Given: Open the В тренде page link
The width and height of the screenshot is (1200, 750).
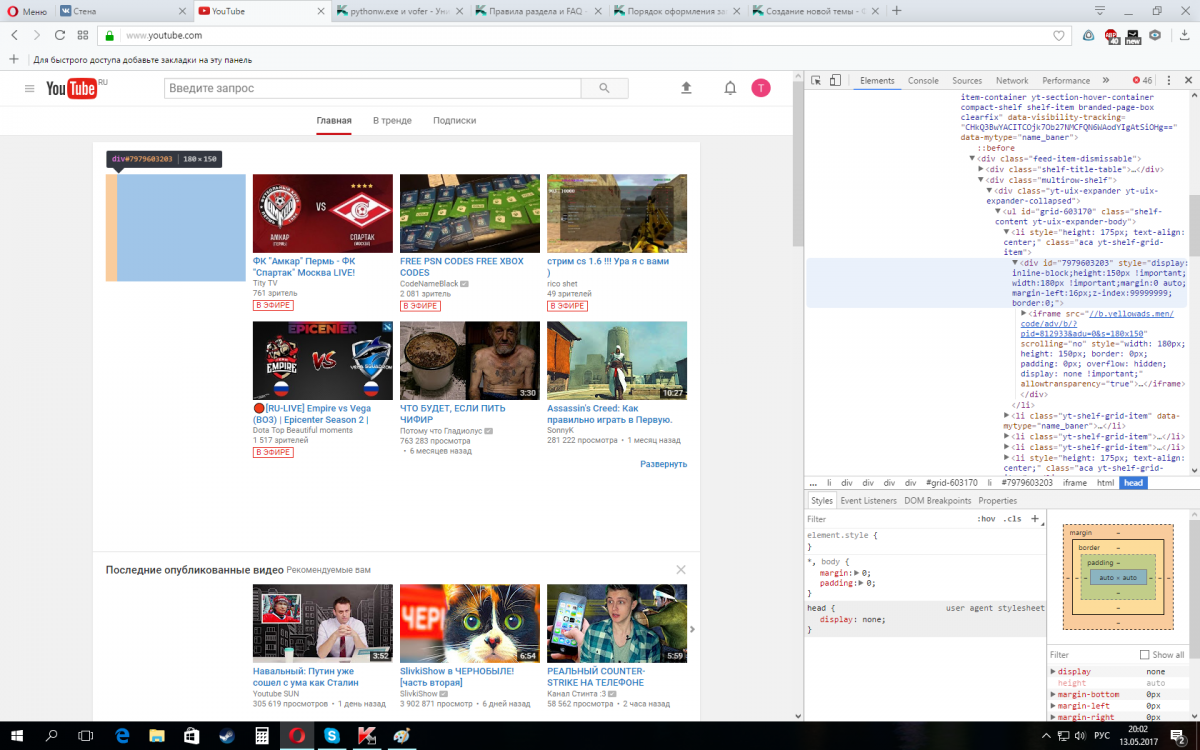Looking at the screenshot, I should point(392,120).
